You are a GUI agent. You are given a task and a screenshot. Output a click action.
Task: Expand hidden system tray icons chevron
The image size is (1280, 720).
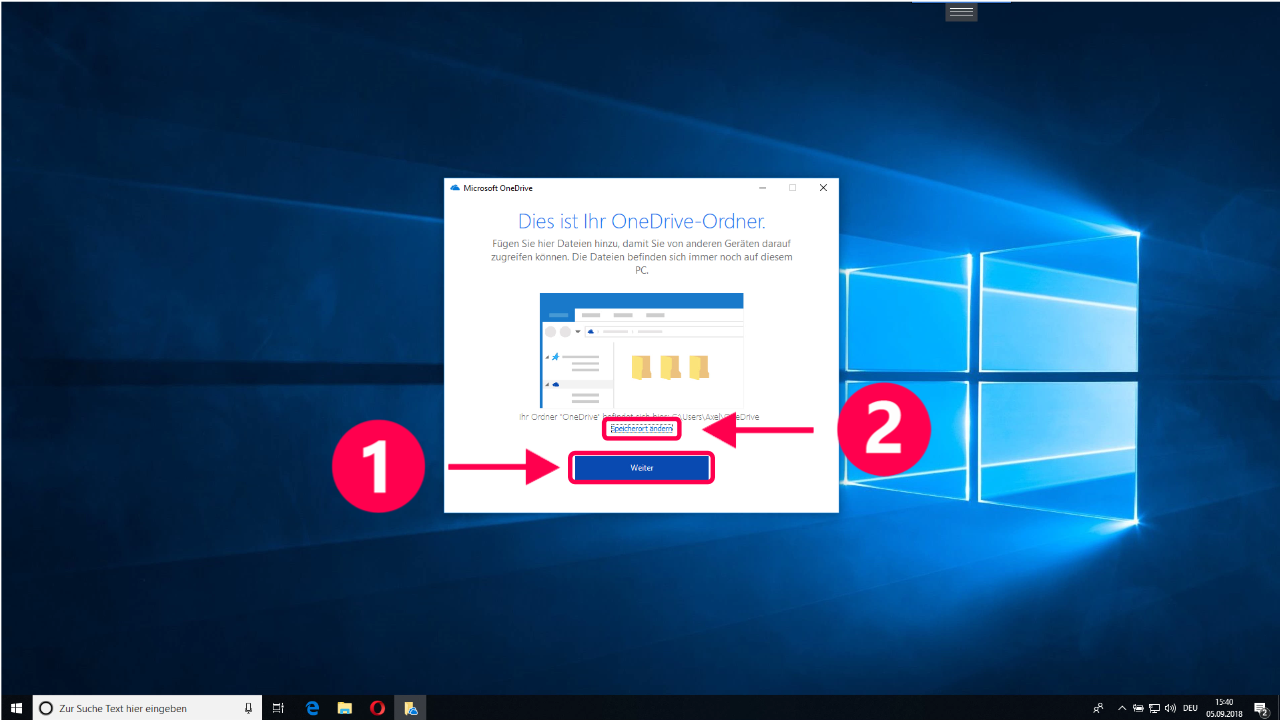[1122, 708]
